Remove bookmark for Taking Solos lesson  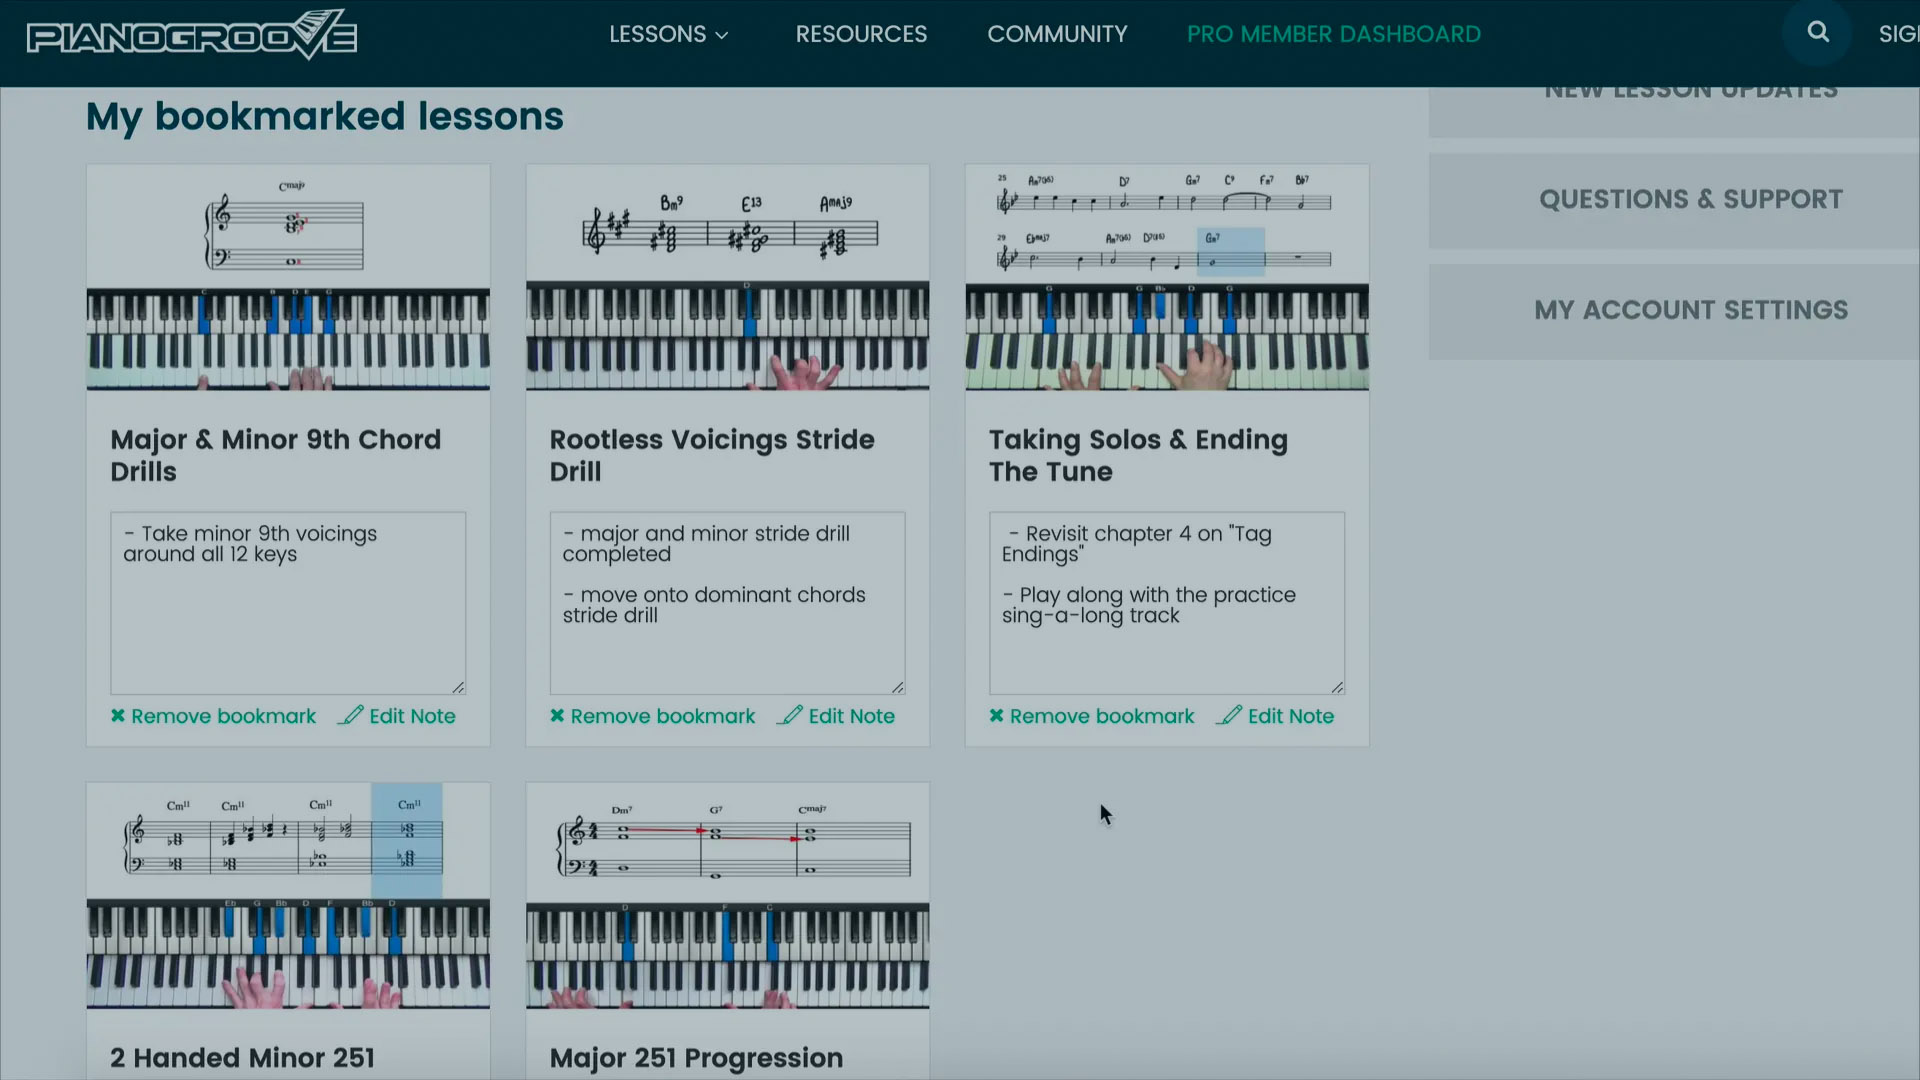tap(1091, 716)
